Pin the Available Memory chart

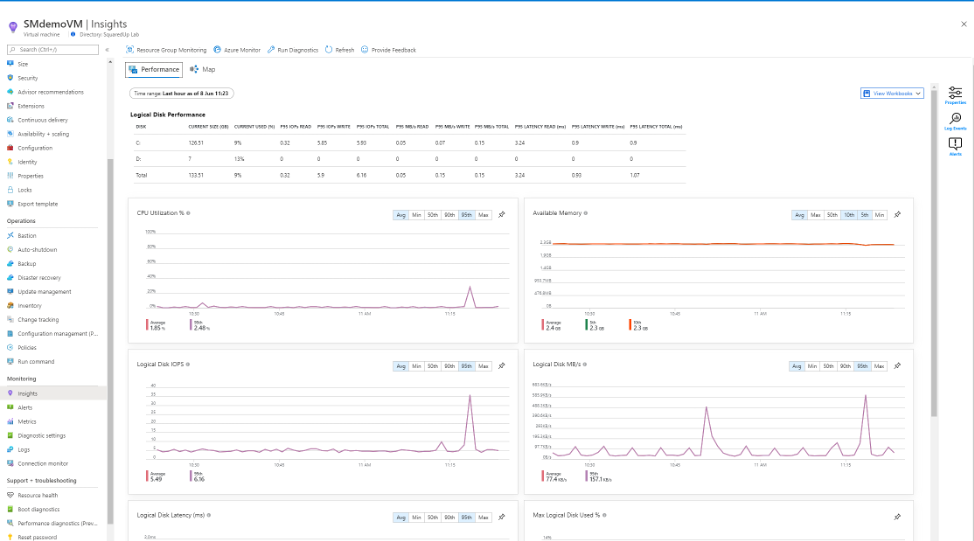[898, 215]
